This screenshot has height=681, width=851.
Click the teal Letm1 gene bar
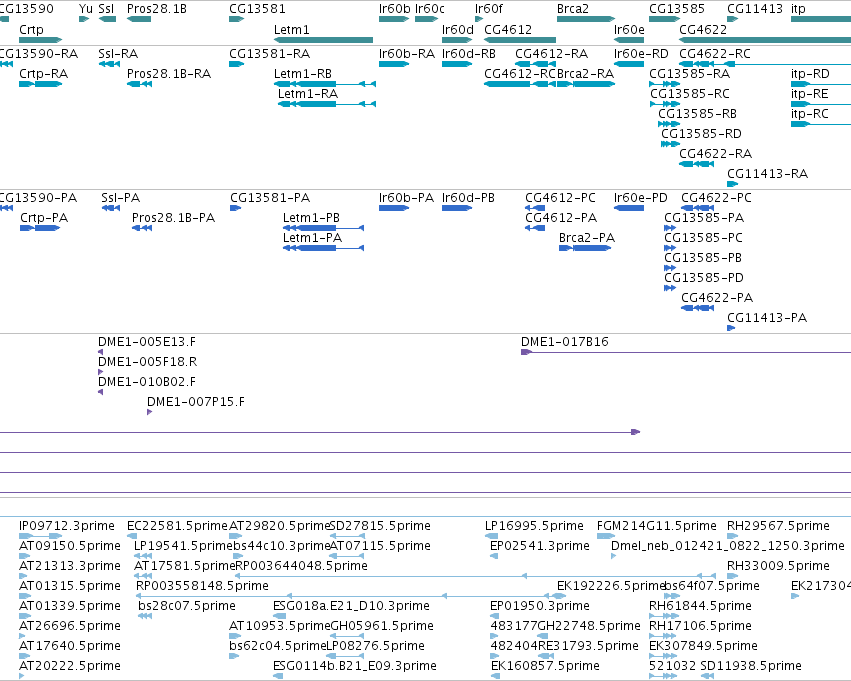coord(323,40)
